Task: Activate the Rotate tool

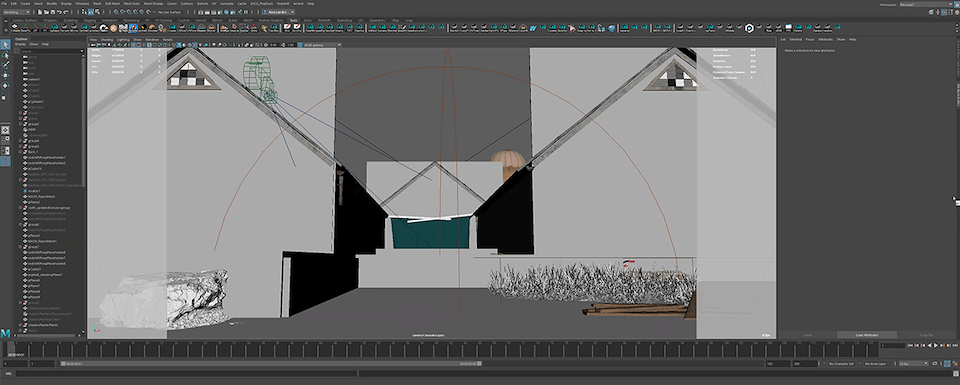Action: [6, 86]
